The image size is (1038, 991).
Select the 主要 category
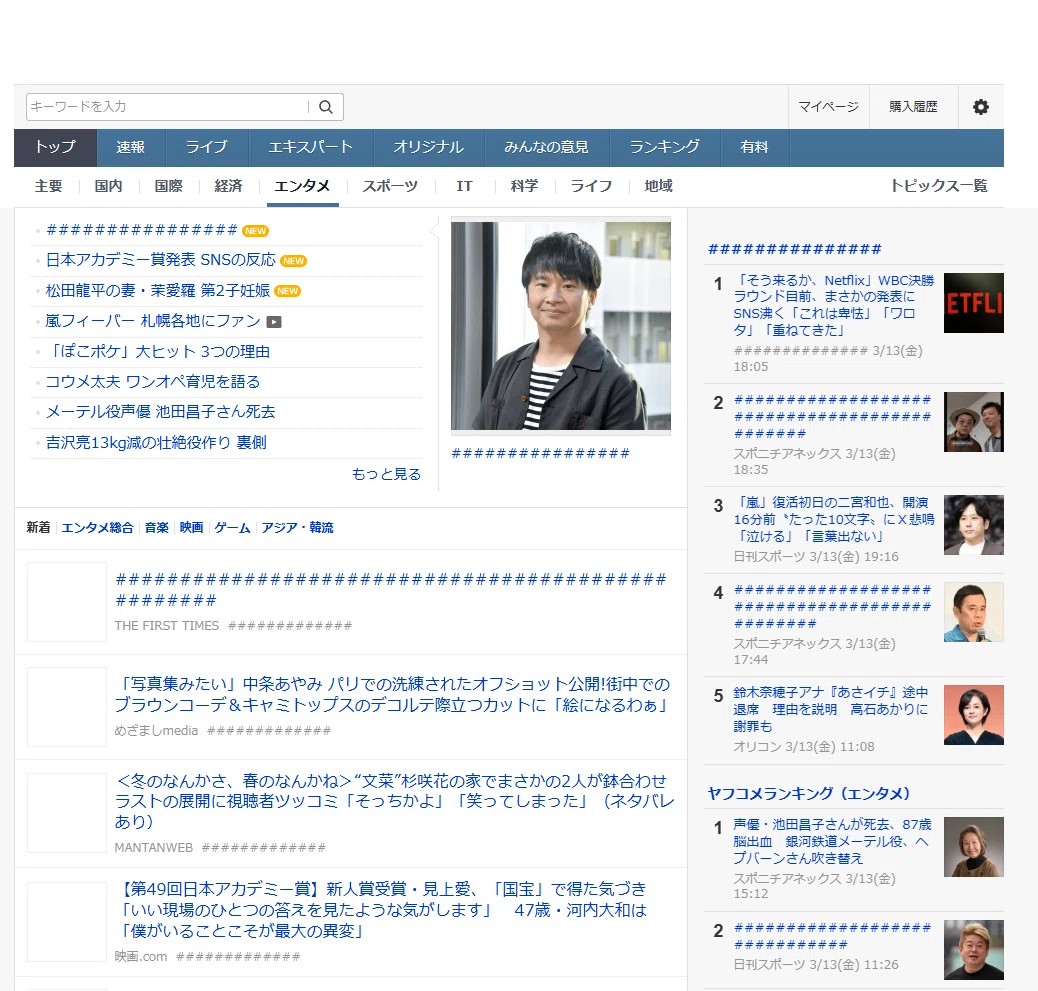click(x=49, y=187)
